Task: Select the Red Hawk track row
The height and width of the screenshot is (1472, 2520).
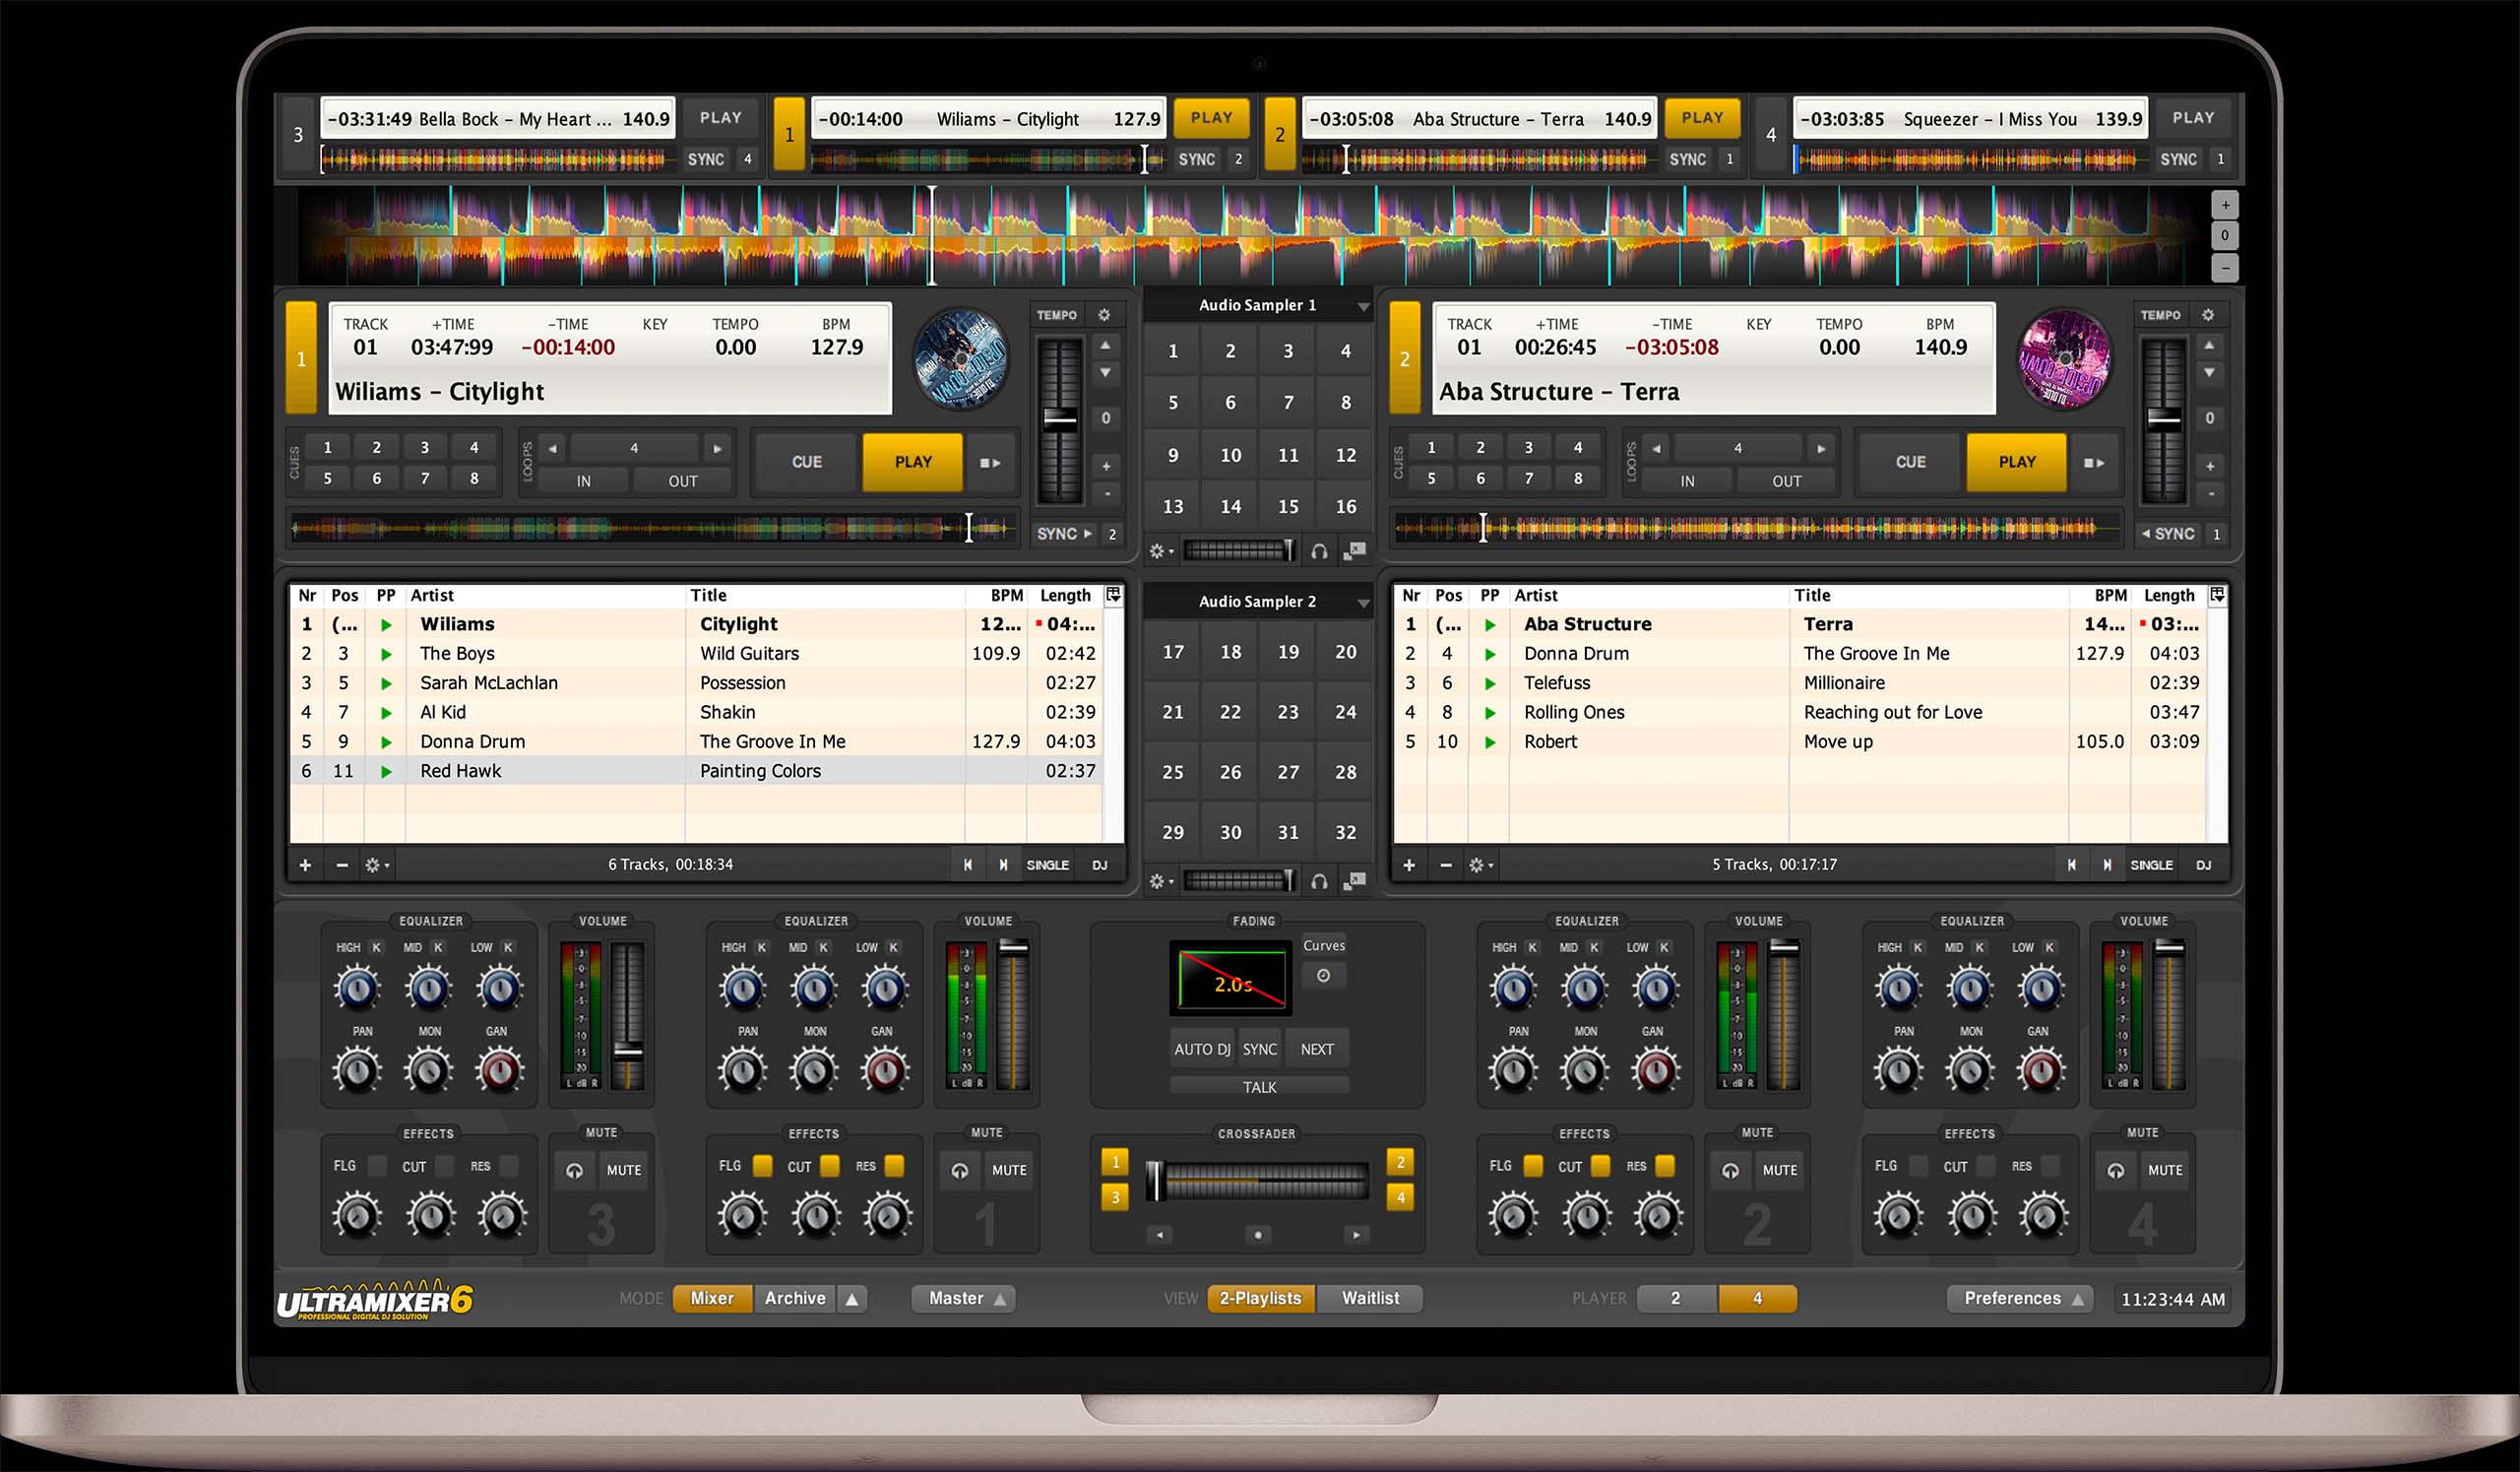Action: [600, 770]
